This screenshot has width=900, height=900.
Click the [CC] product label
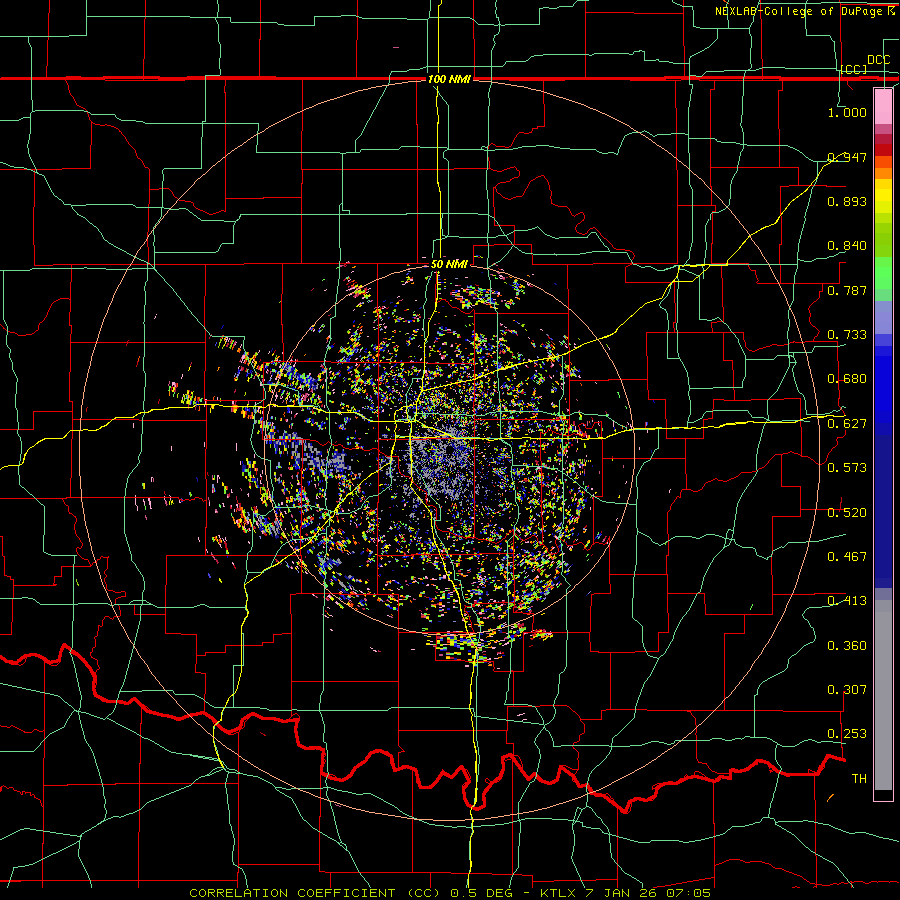pyautogui.click(x=854, y=69)
